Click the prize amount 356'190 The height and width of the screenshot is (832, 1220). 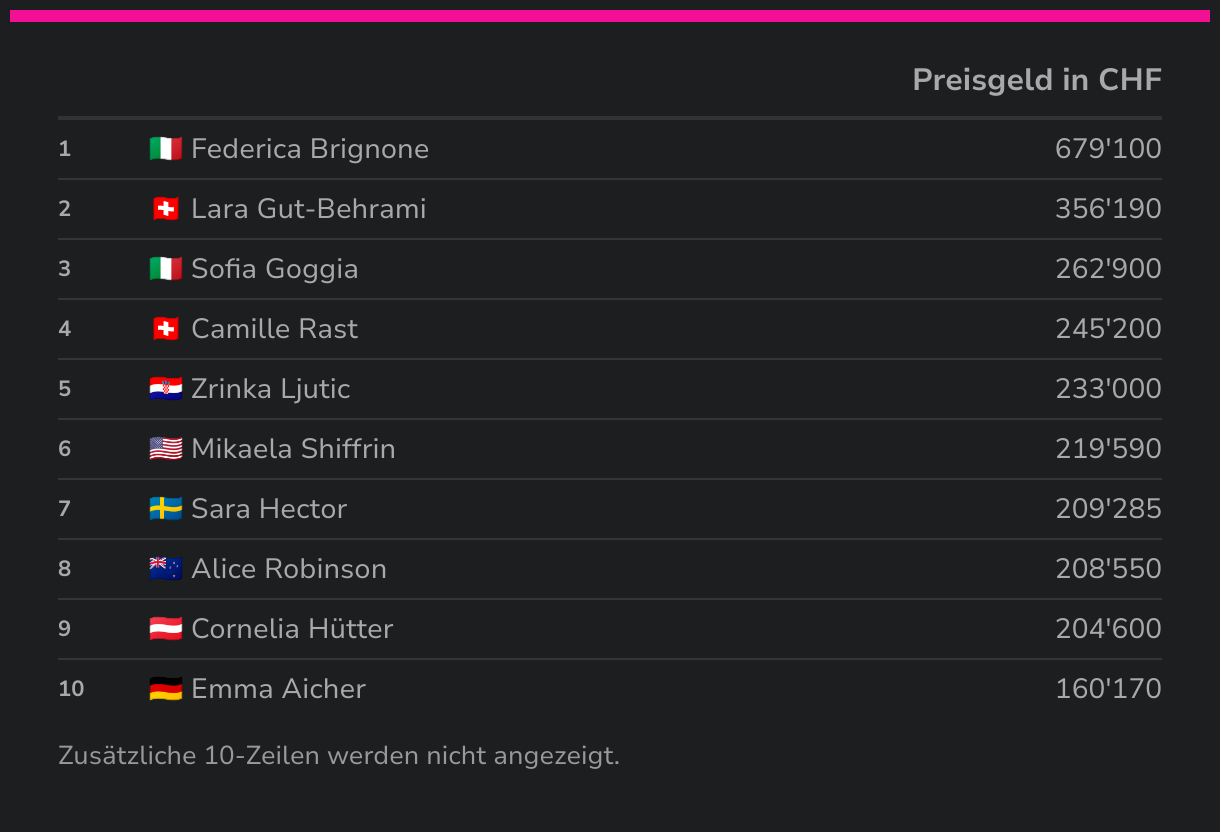pyautogui.click(x=1108, y=209)
